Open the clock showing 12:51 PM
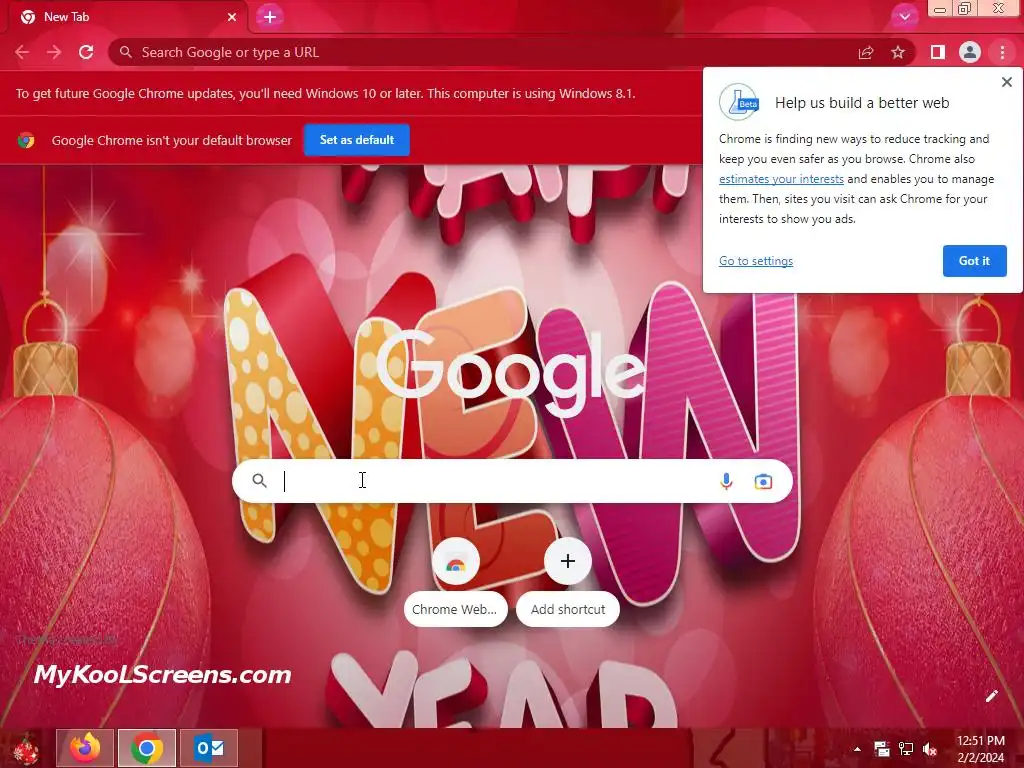Image resolution: width=1024 pixels, height=768 pixels. [x=980, y=749]
